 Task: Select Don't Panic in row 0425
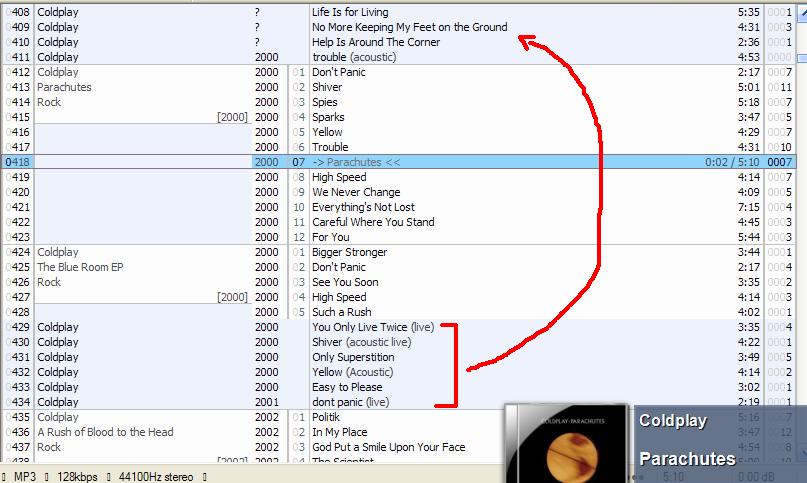[x=339, y=267]
